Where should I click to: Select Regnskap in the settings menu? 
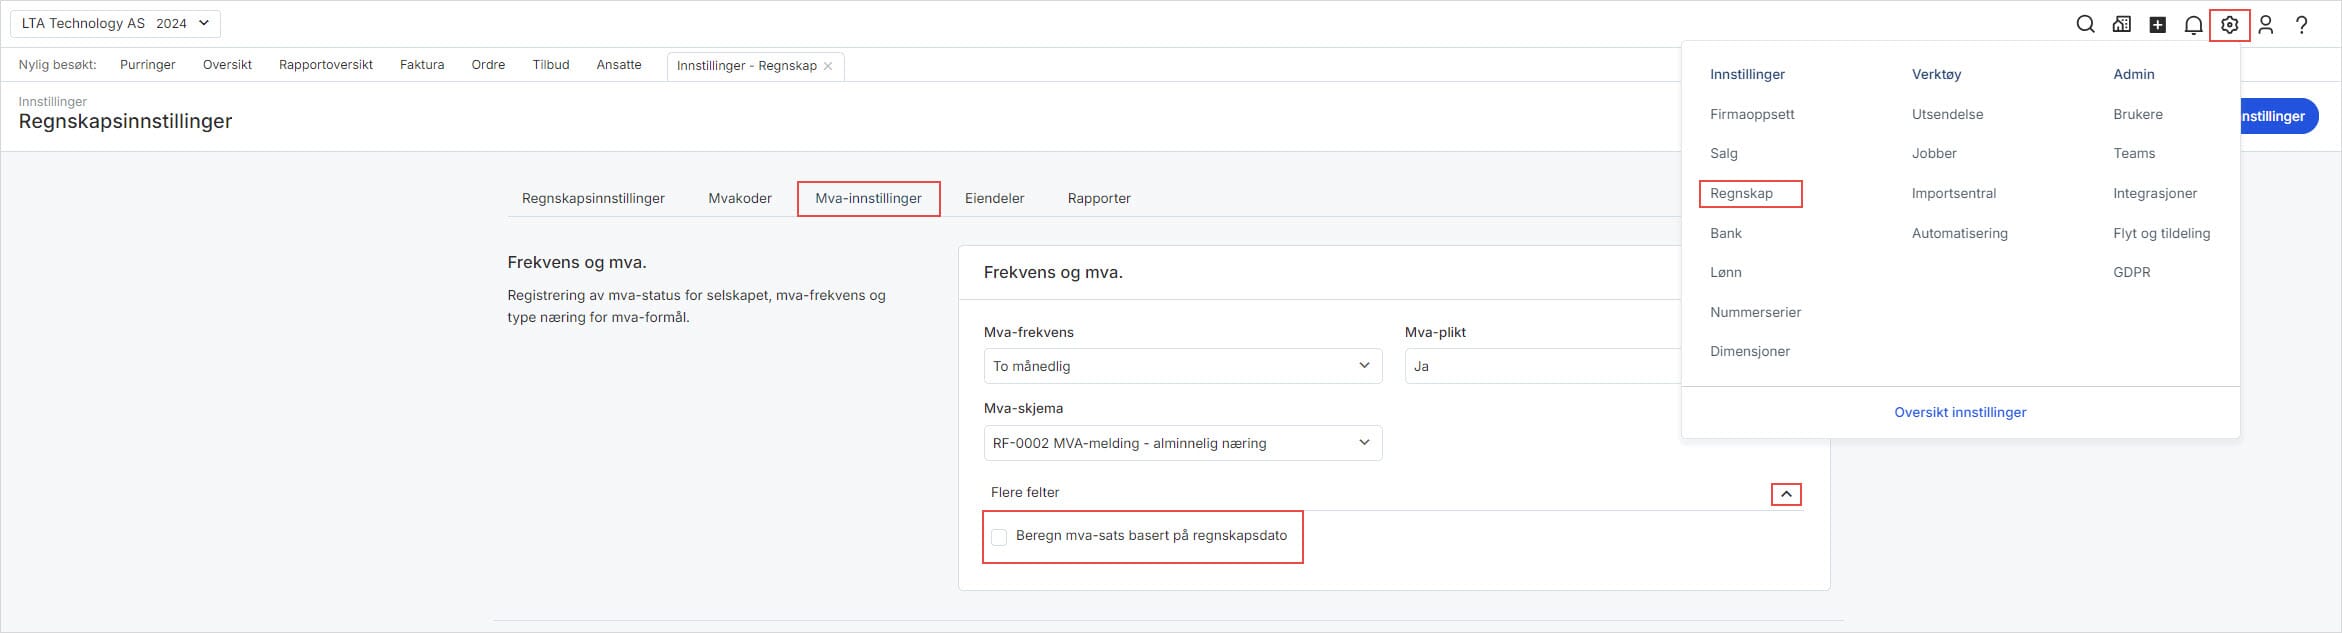click(1741, 193)
